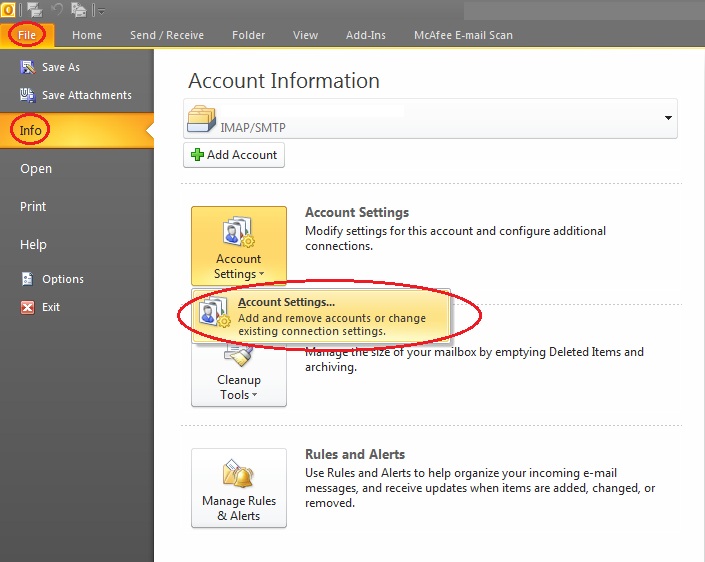
Task: Choose Account Settings... from dropdown menu
Action: 321,316
